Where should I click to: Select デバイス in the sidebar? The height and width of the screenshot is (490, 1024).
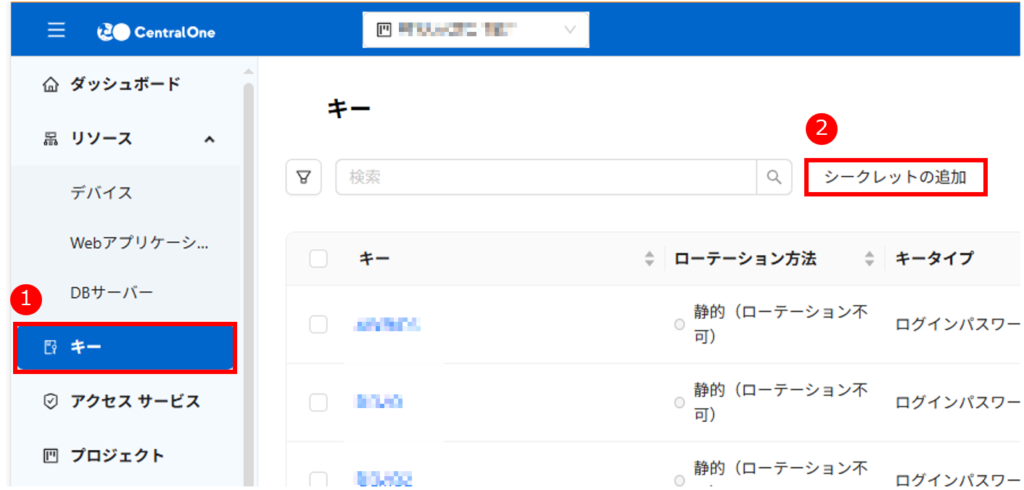pyautogui.click(x=101, y=192)
